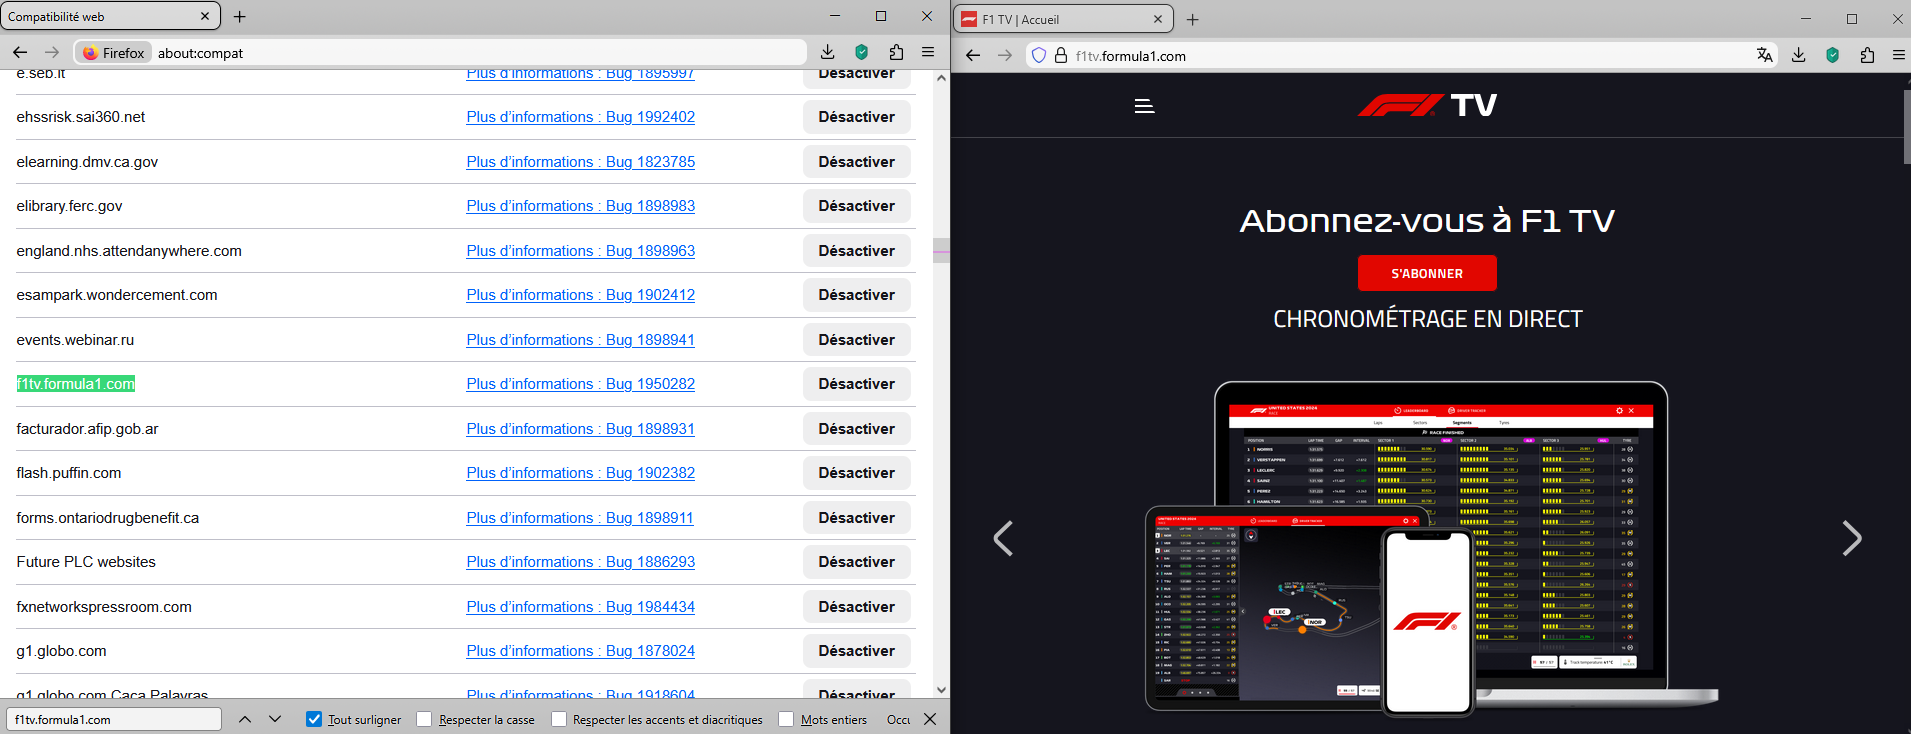Close the Compatibilité web tab
This screenshot has width=1911, height=734.
tap(205, 17)
